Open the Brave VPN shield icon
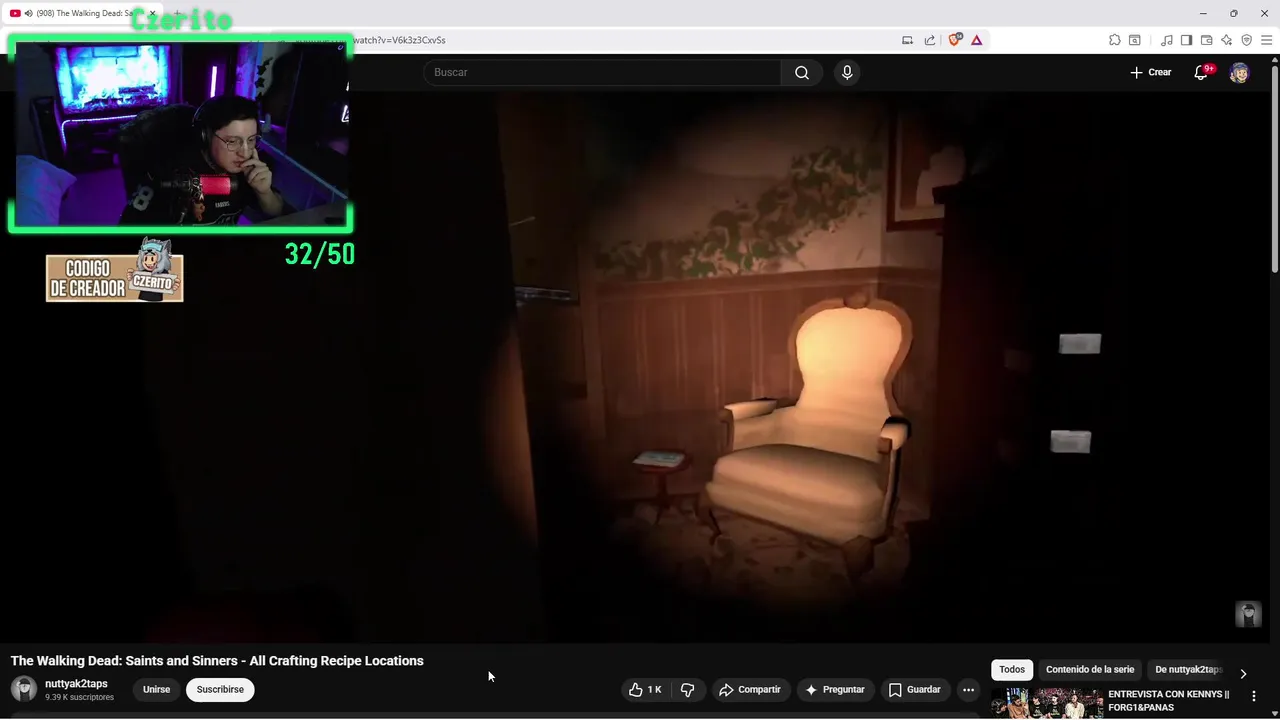The height and width of the screenshot is (720, 1280). click(1246, 40)
